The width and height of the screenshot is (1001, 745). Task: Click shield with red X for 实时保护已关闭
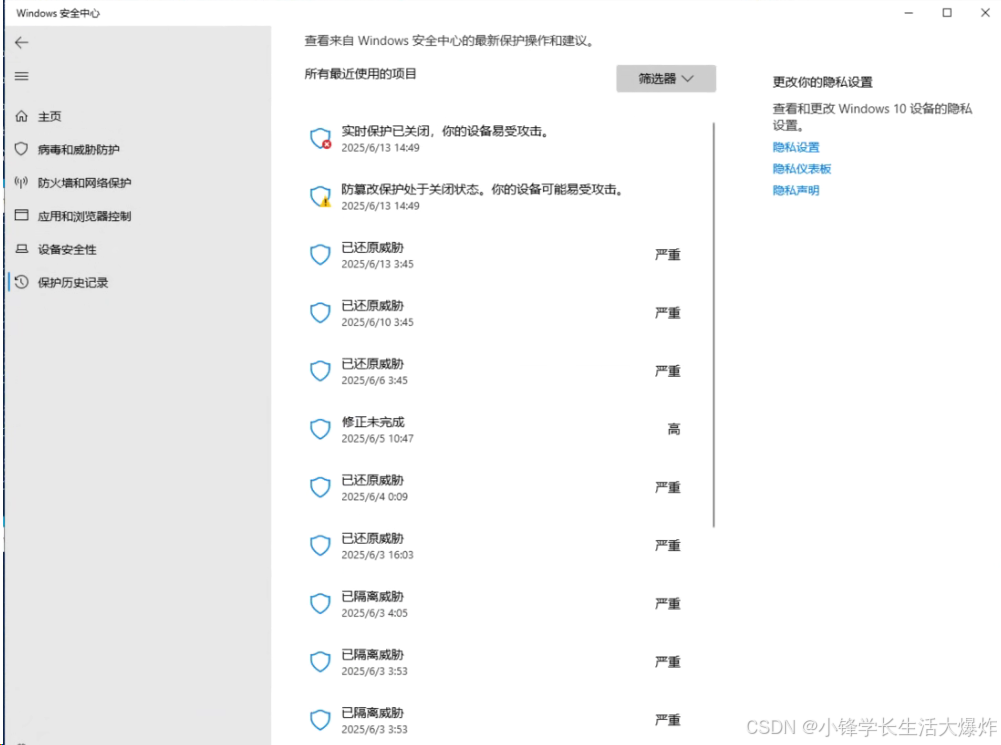coord(320,139)
